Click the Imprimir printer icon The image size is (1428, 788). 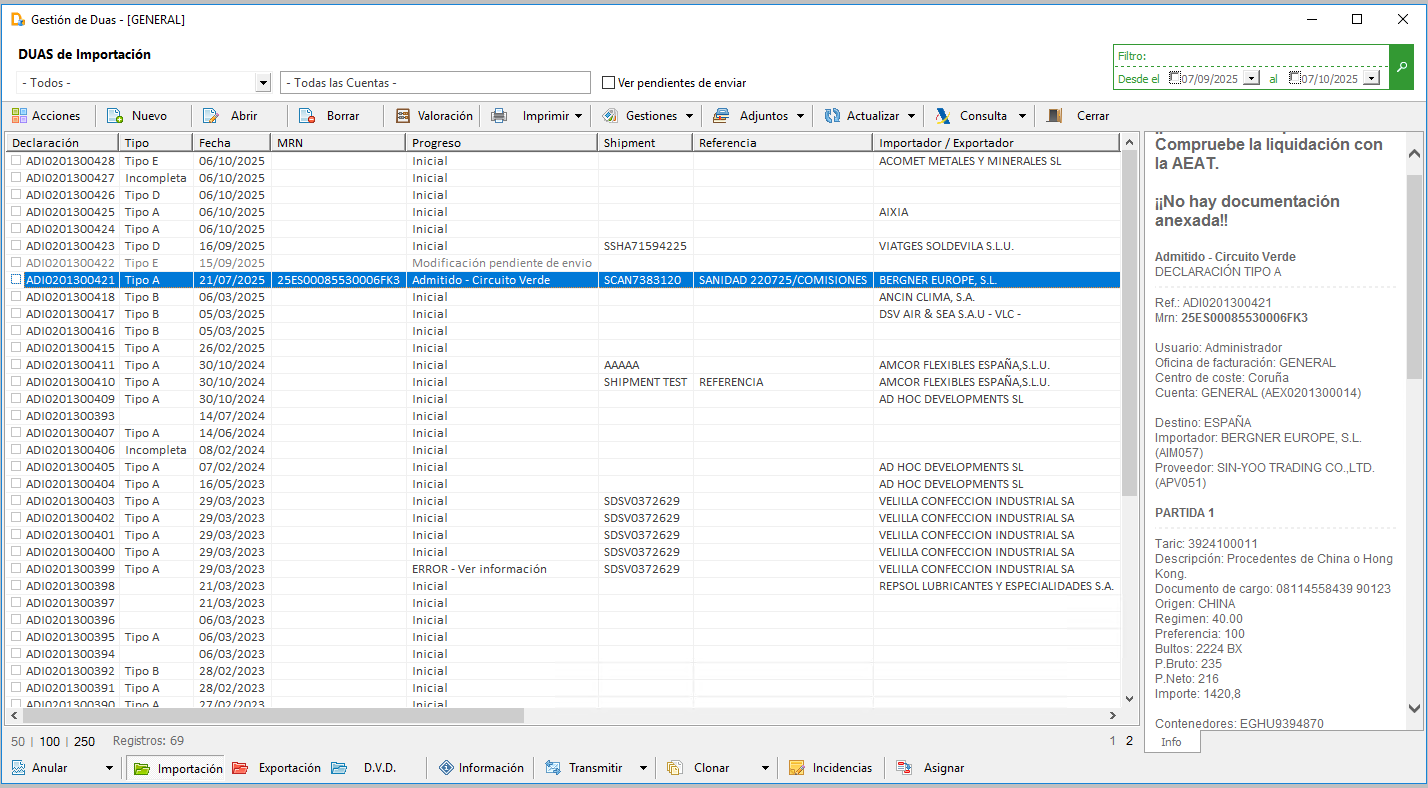pos(499,116)
